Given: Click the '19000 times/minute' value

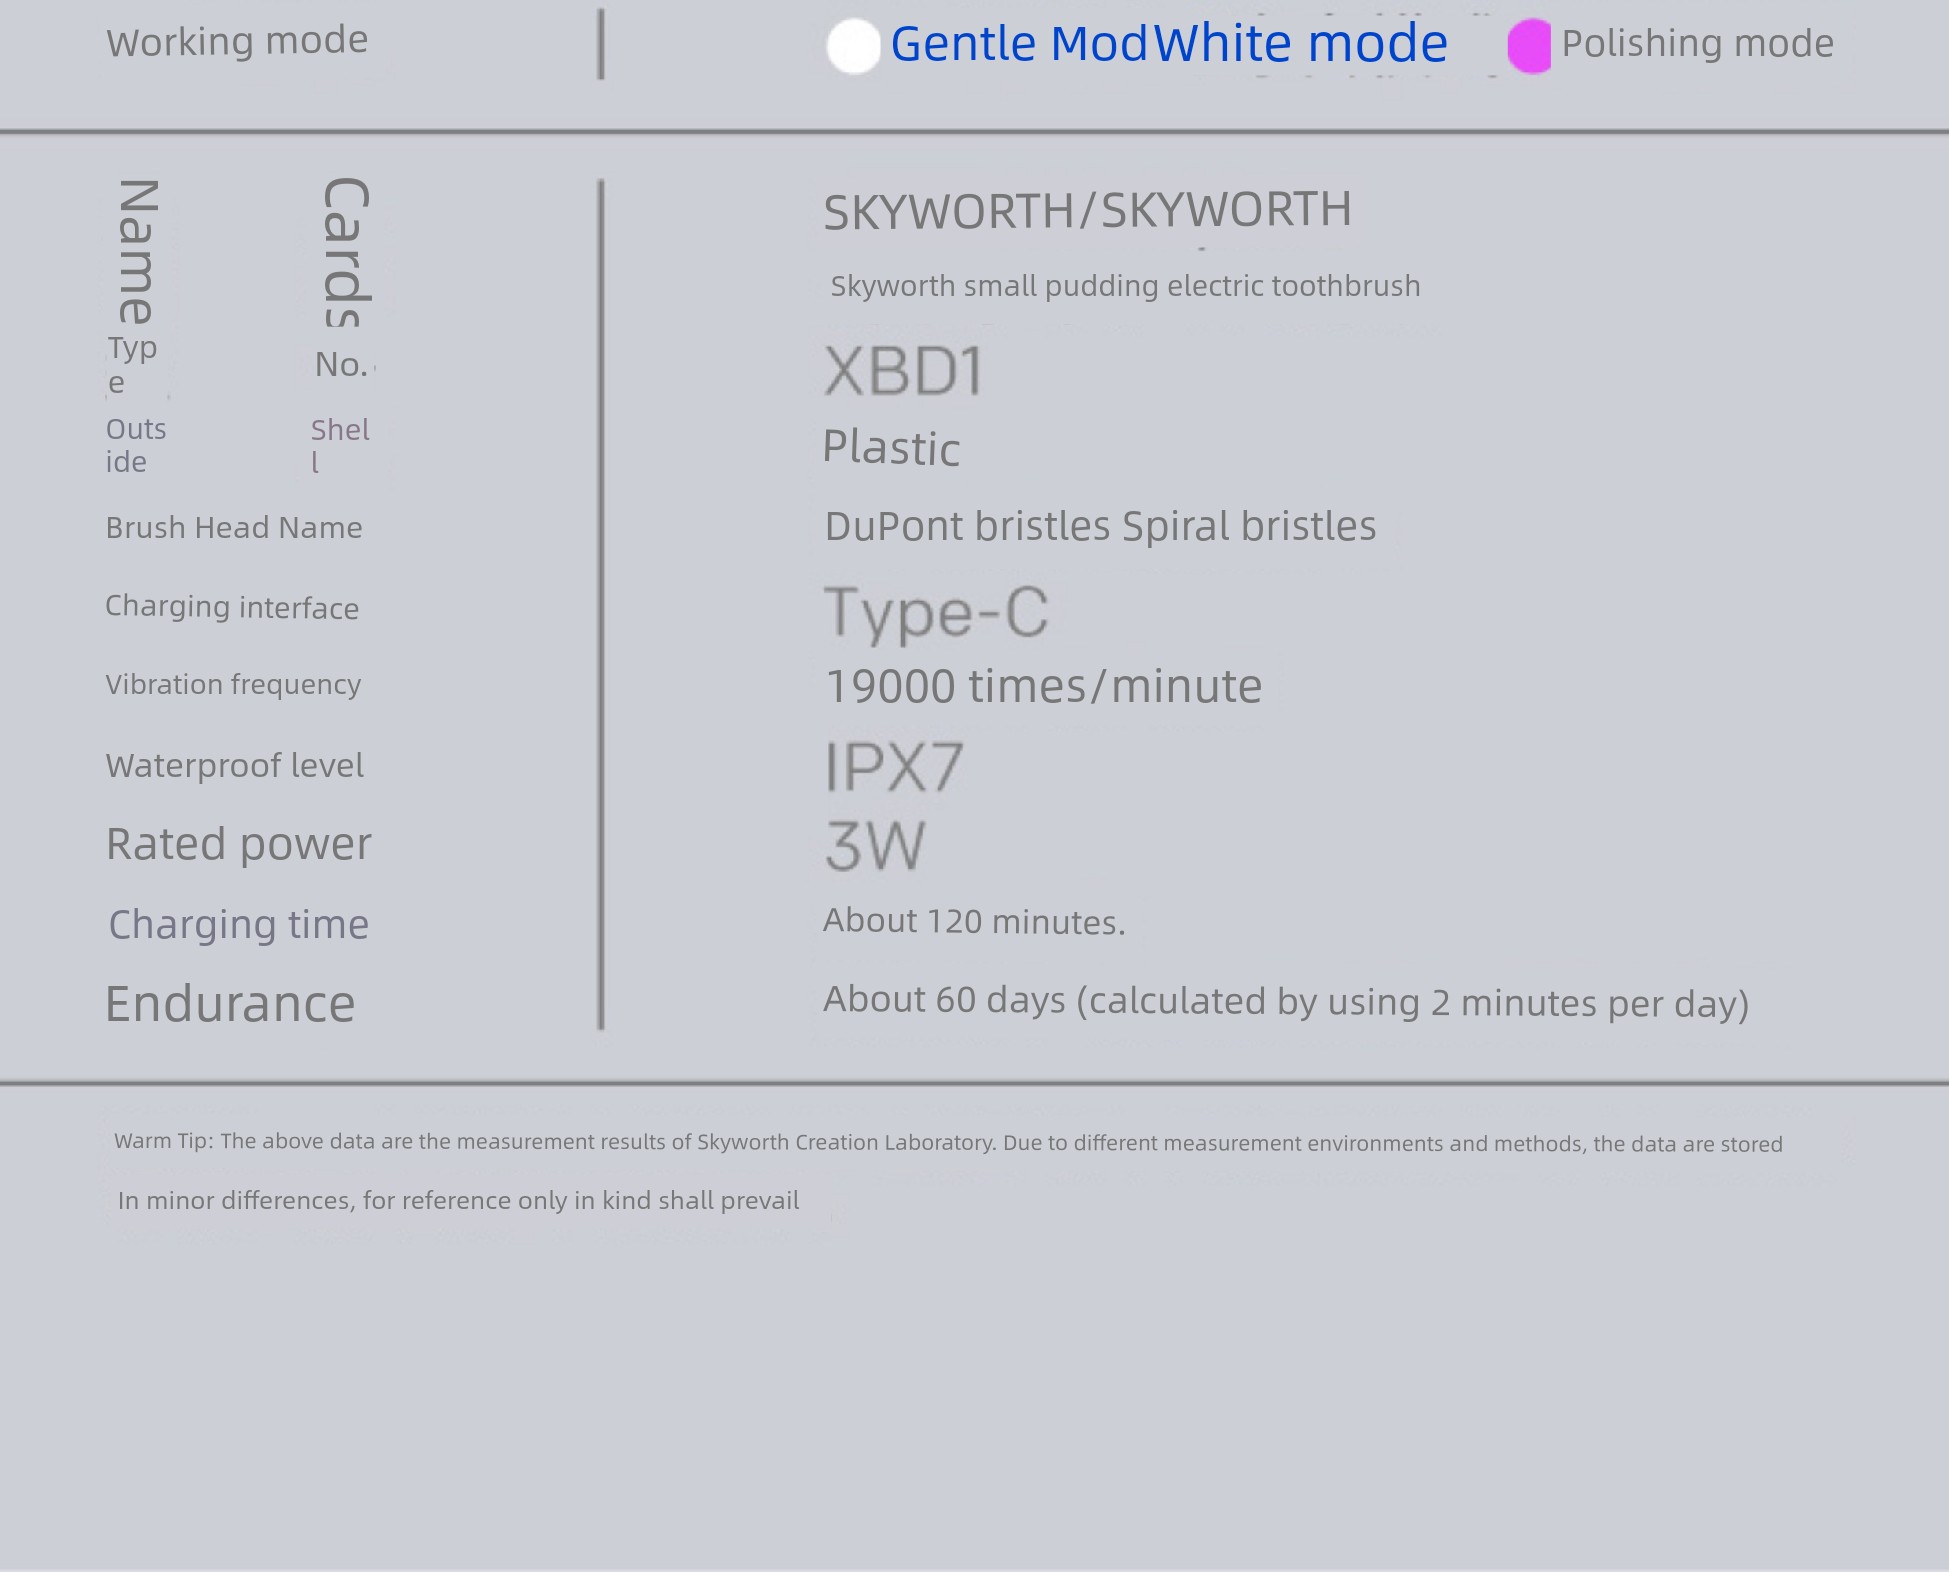Looking at the screenshot, I should [x=1043, y=686].
